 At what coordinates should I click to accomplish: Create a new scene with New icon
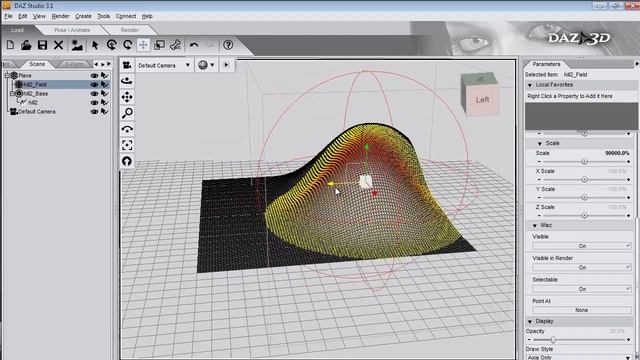(x=10, y=45)
